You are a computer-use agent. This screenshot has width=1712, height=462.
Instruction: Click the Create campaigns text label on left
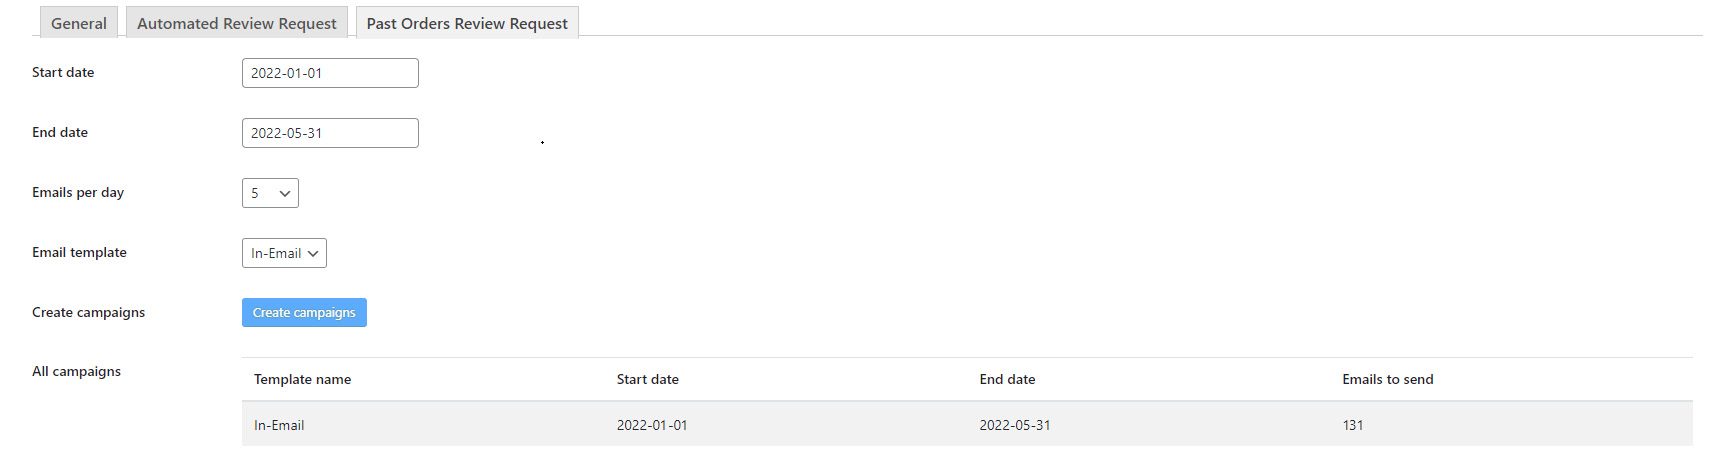(88, 312)
